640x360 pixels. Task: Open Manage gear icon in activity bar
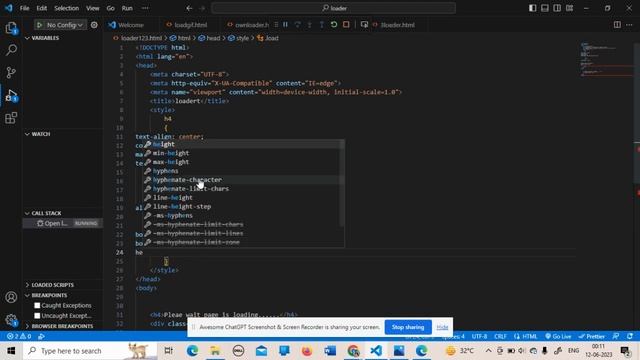pyautogui.click(x=11, y=320)
